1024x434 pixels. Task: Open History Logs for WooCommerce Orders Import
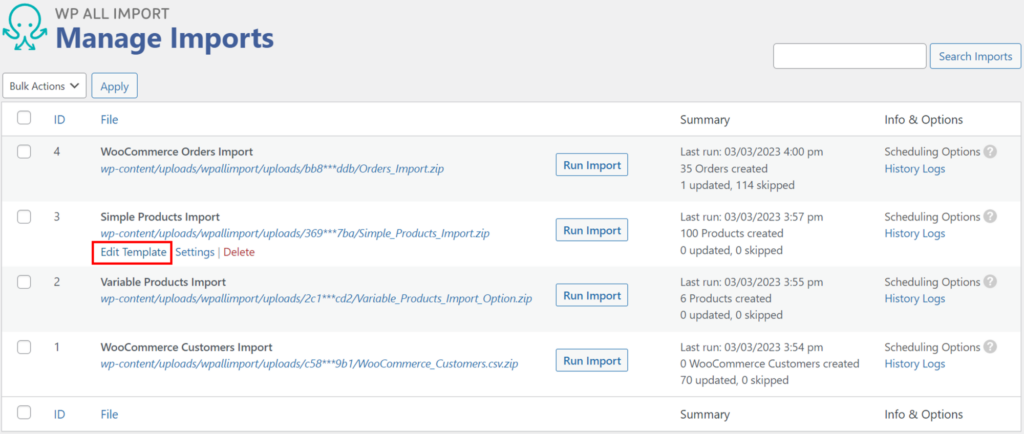(x=914, y=168)
